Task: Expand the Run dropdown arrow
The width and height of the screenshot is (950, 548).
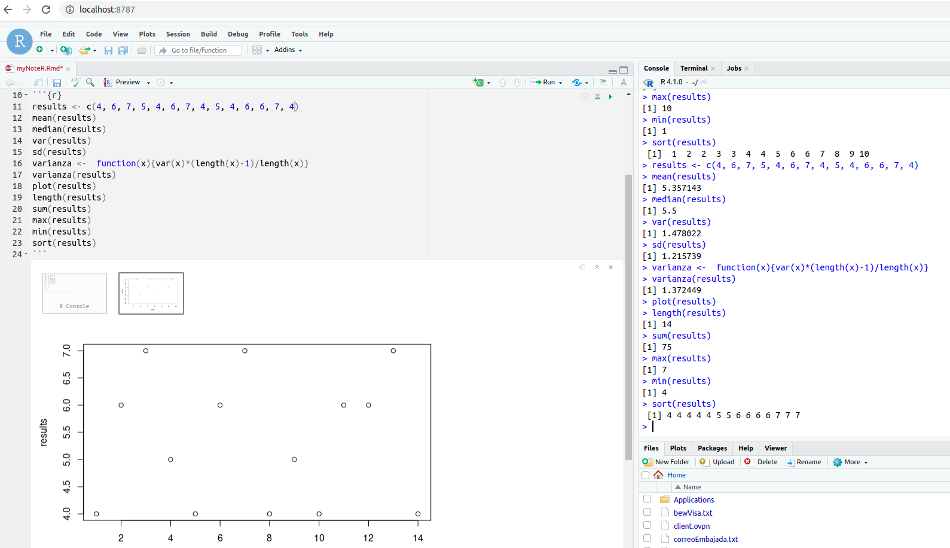Action: tap(561, 82)
